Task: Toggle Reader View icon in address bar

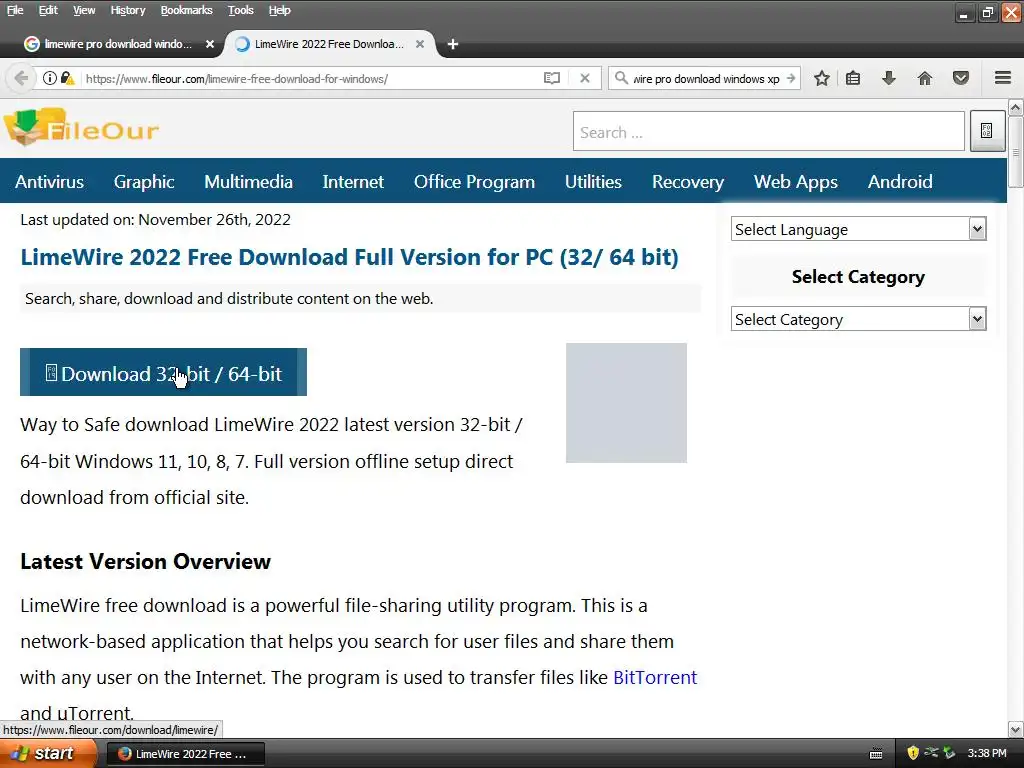Action: pos(552,78)
